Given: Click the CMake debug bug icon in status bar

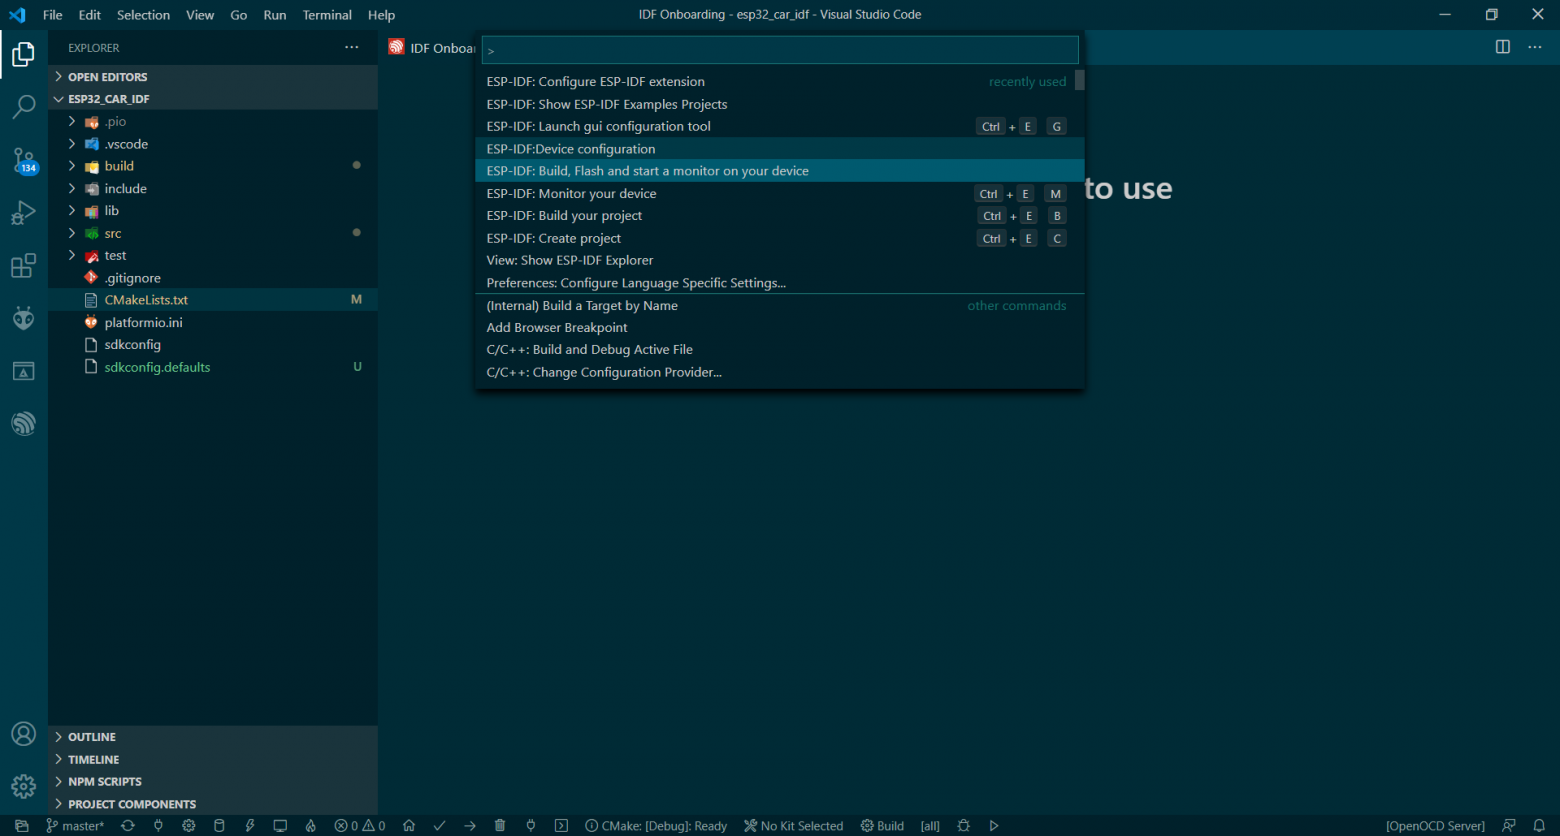Looking at the screenshot, I should tap(964, 826).
